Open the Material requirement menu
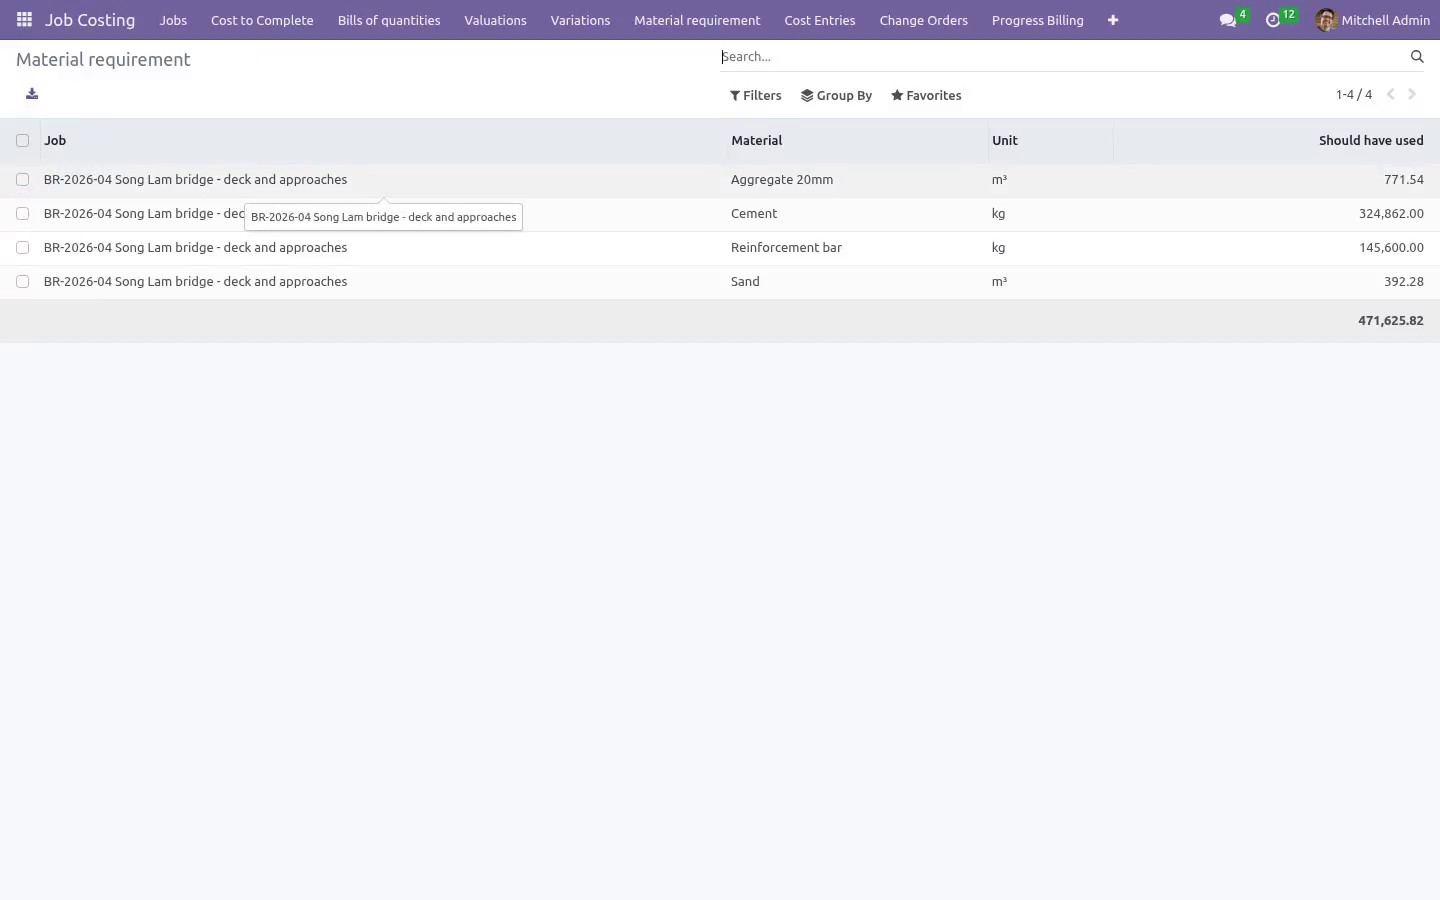 697,20
